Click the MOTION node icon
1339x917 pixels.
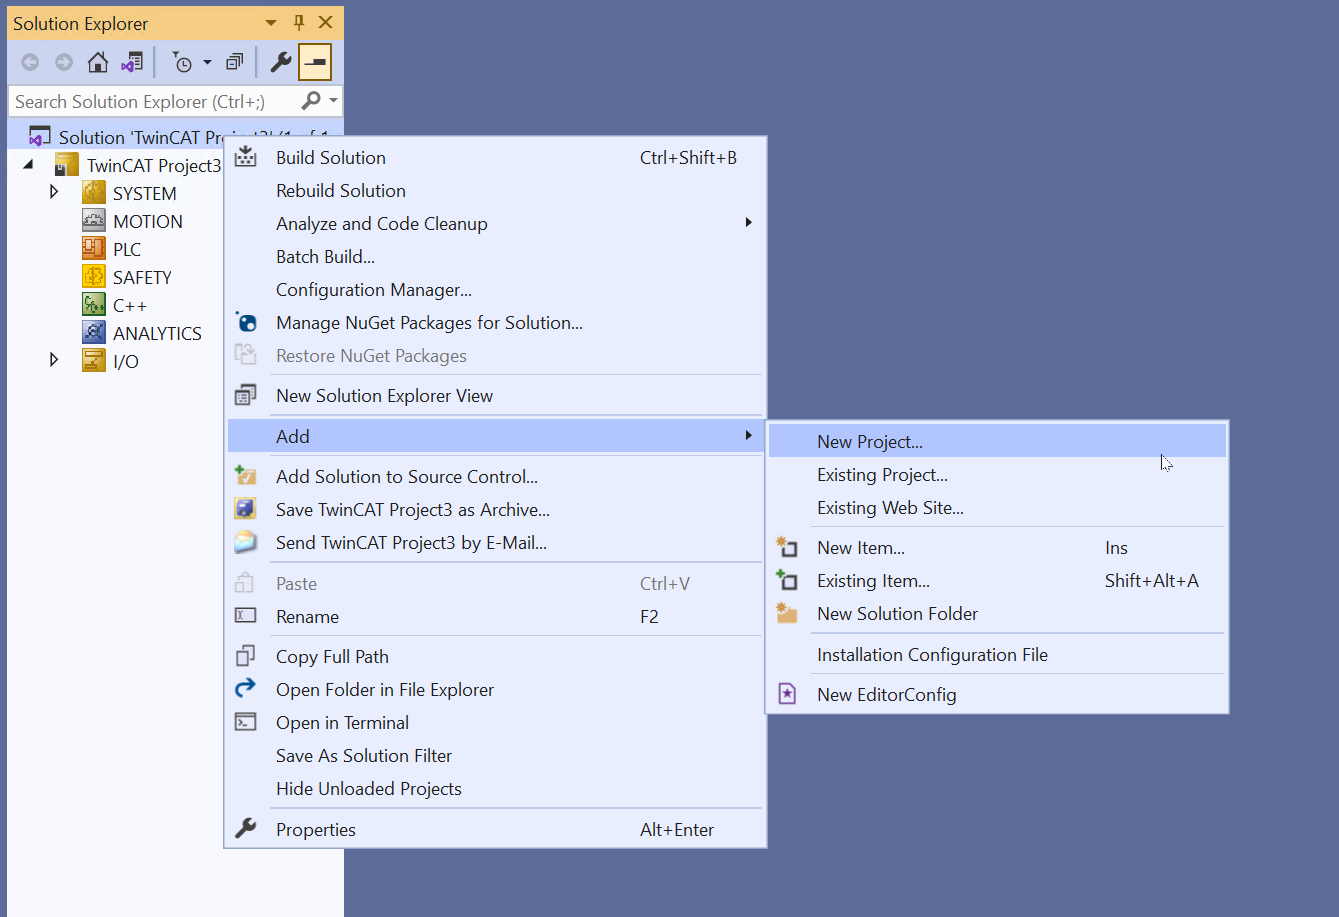click(94, 221)
